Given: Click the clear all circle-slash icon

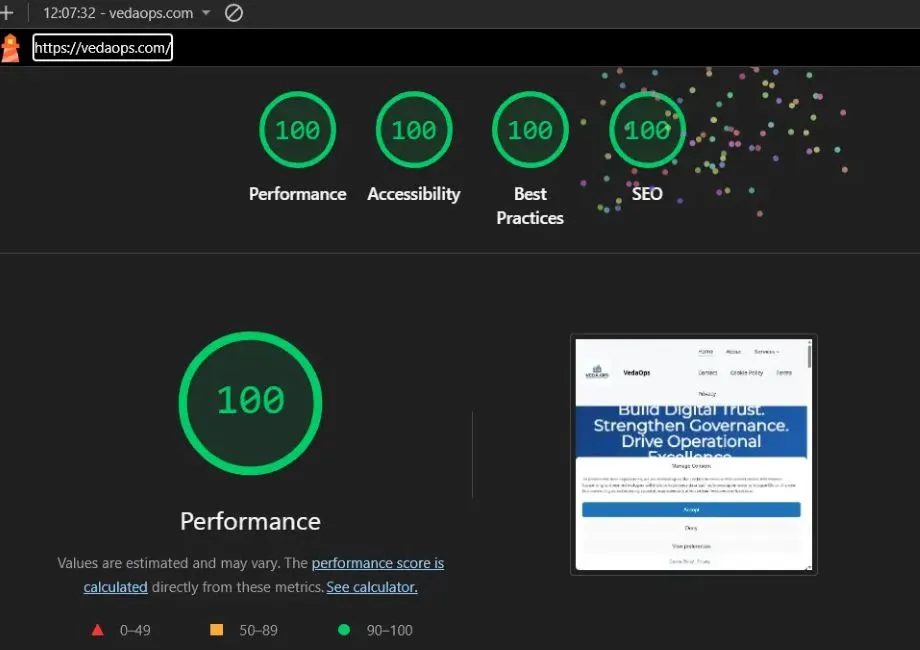Looking at the screenshot, I should click(x=234, y=13).
